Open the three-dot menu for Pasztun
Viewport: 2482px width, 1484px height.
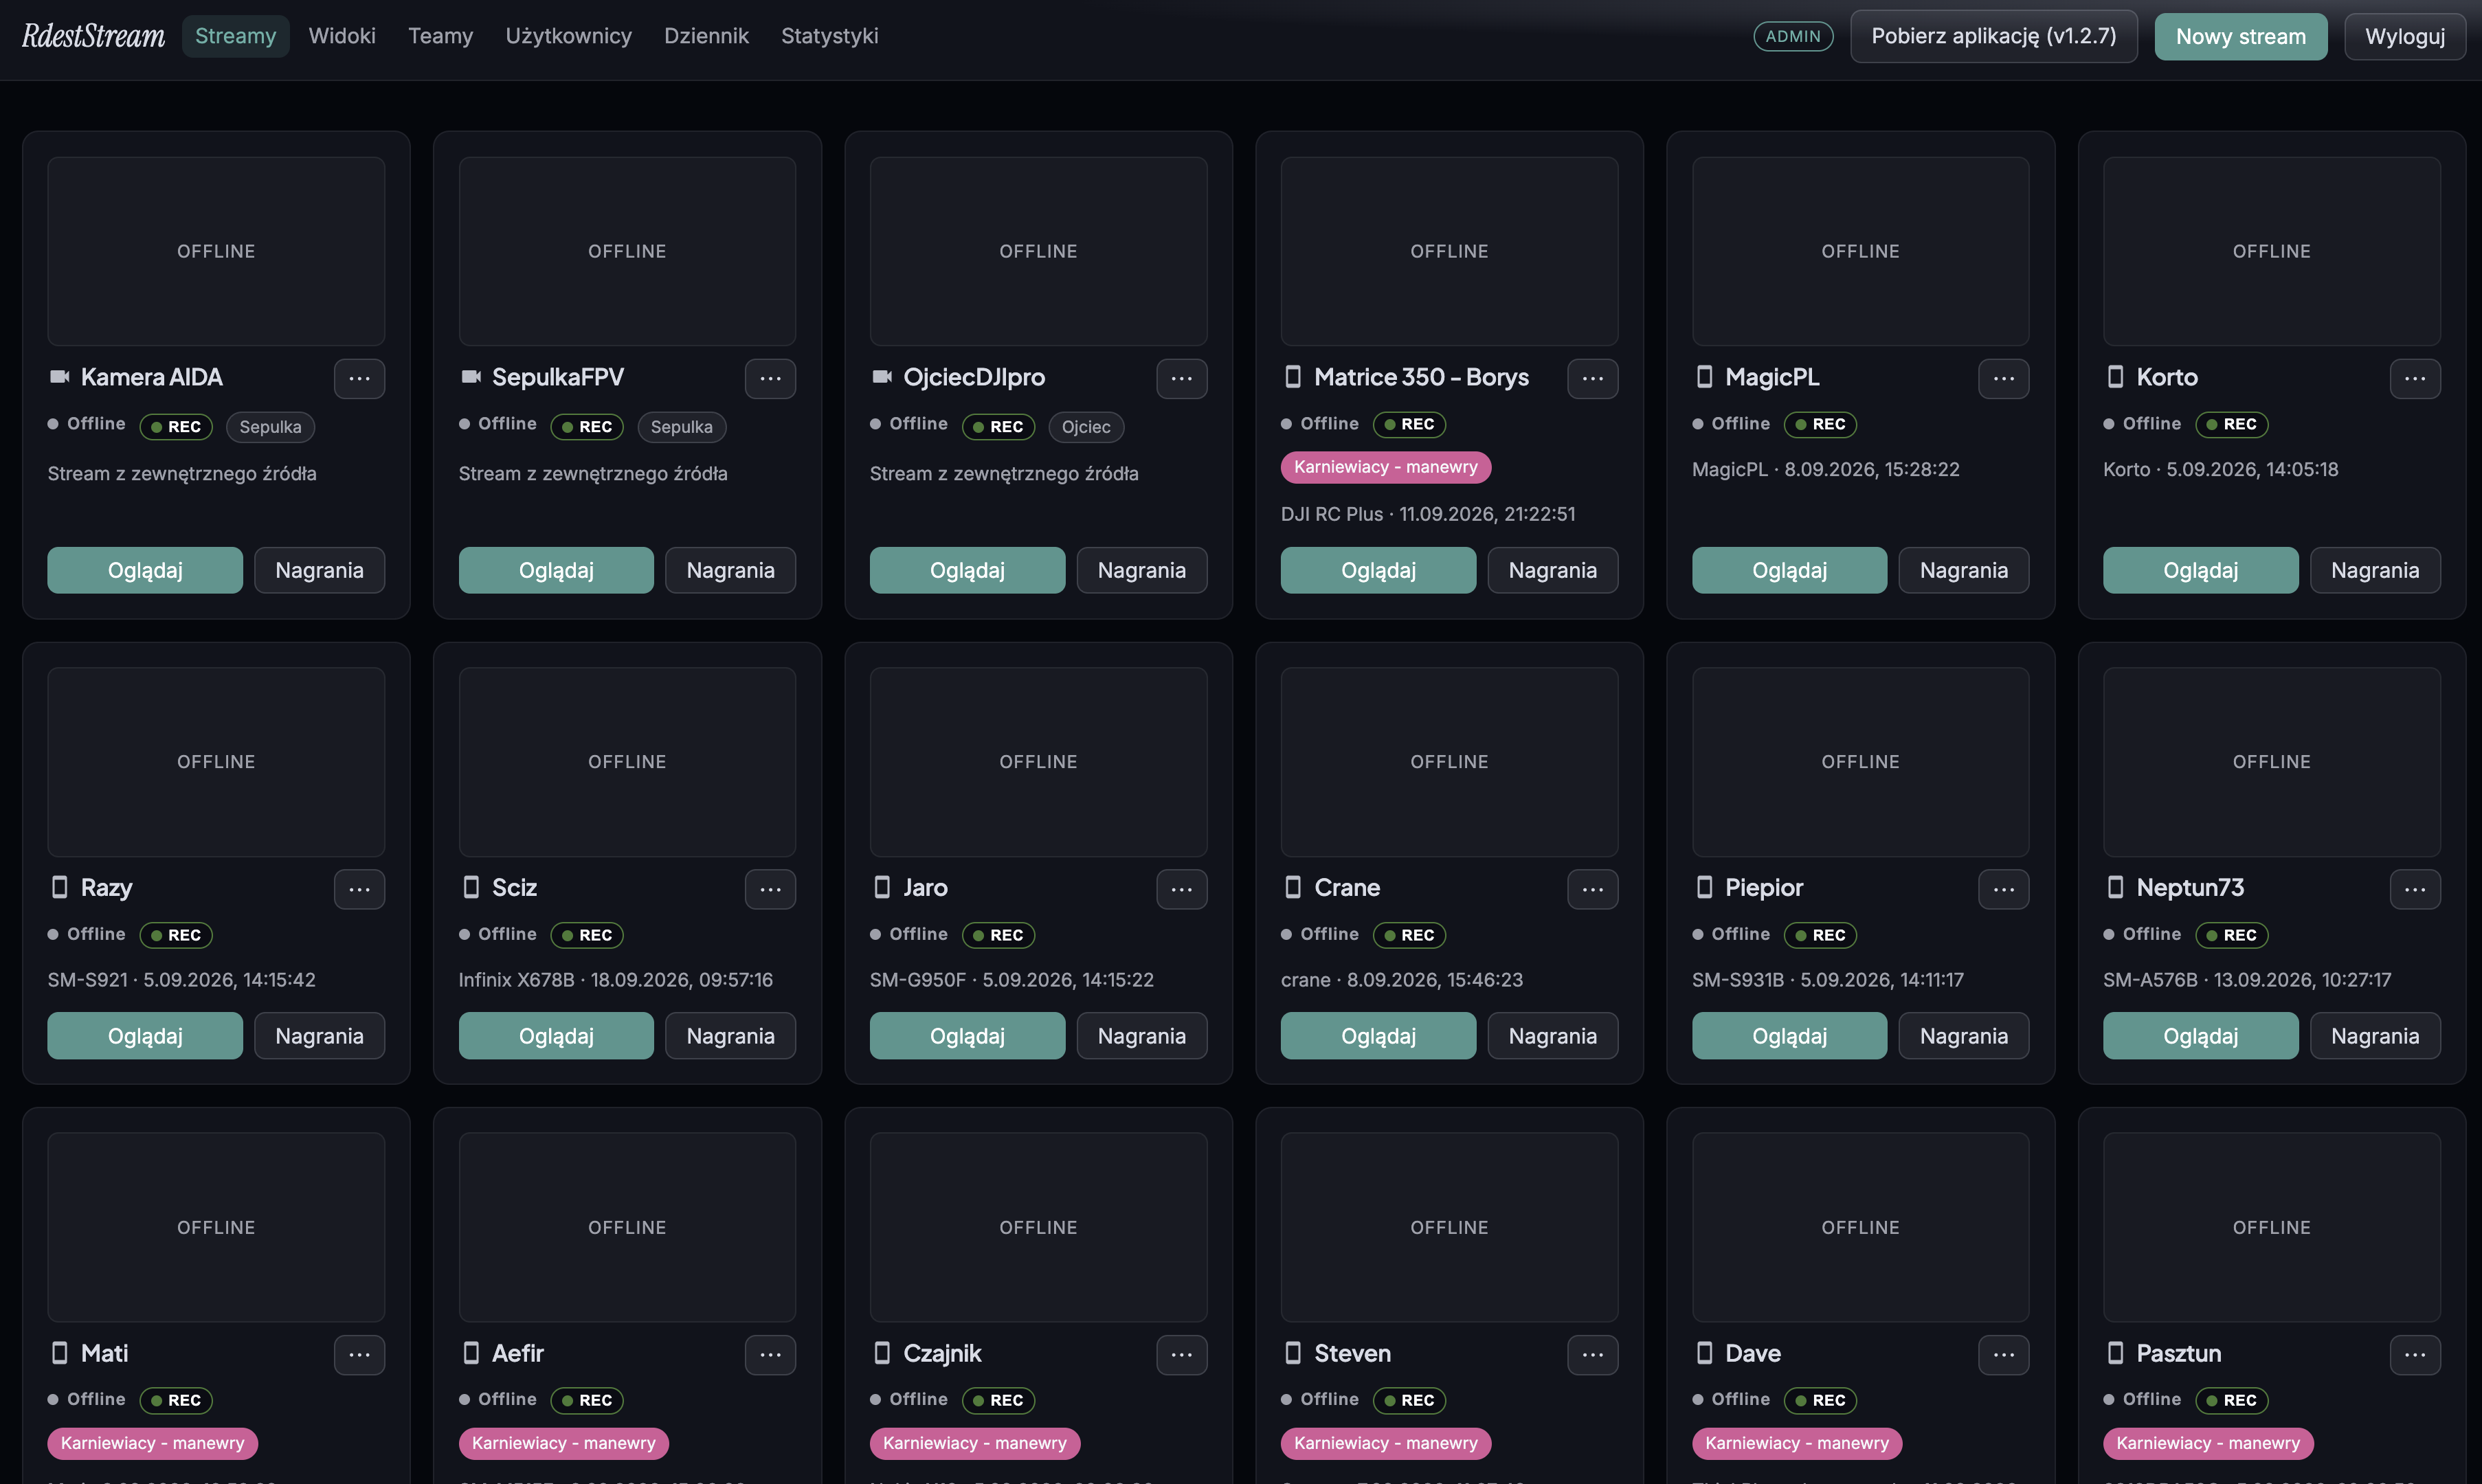tap(2415, 1355)
